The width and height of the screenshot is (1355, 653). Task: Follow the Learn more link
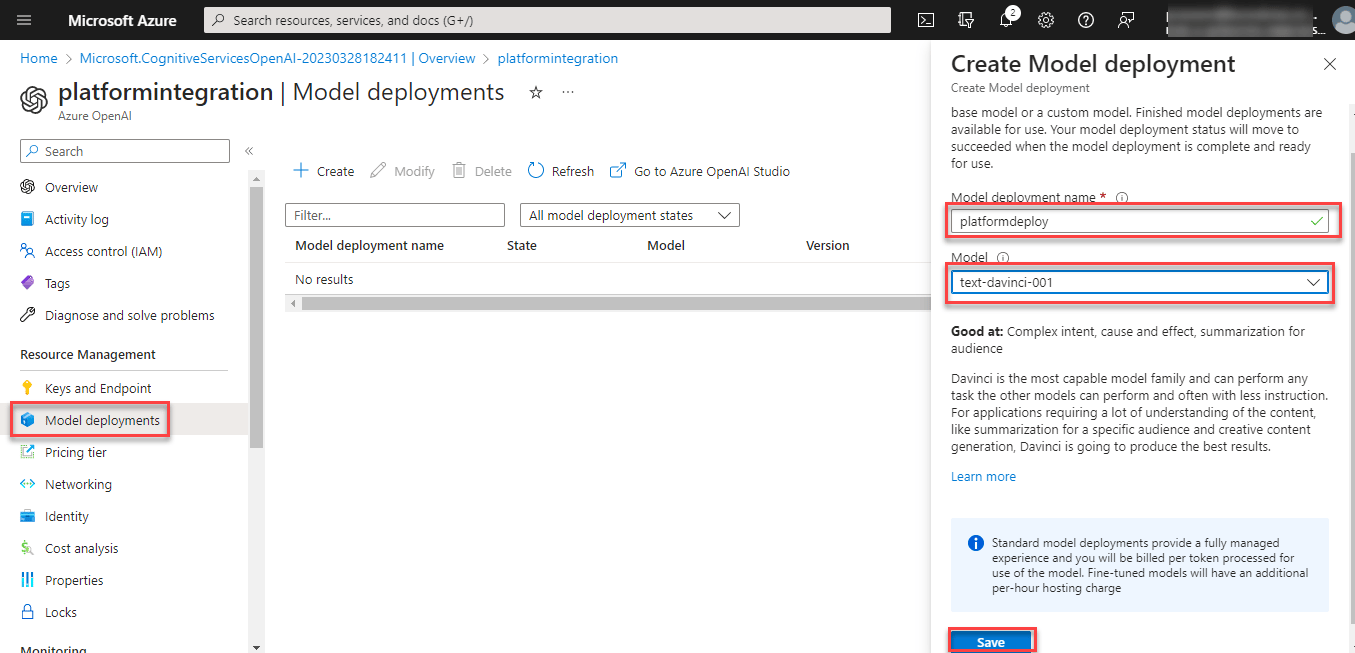click(983, 477)
